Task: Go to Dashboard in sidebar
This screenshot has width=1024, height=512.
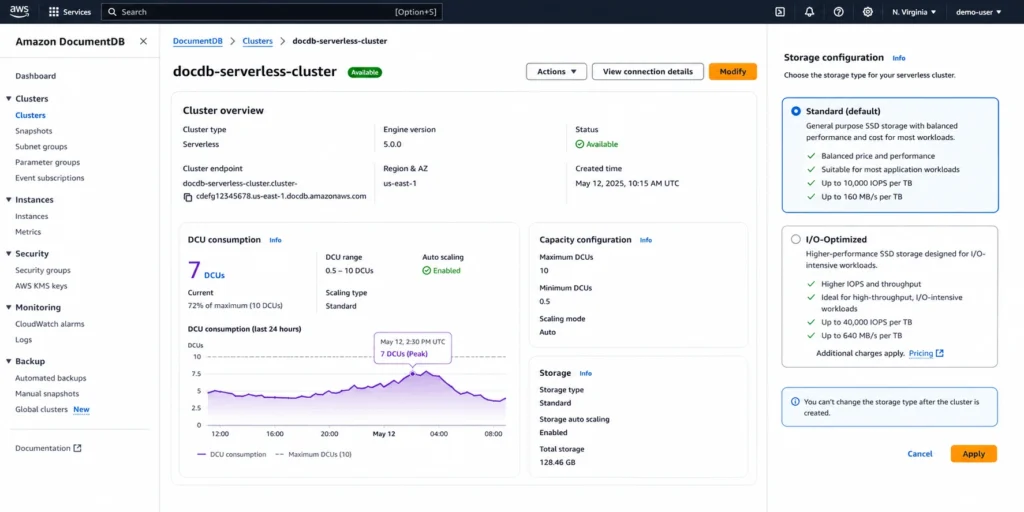Action: coord(35,76)
